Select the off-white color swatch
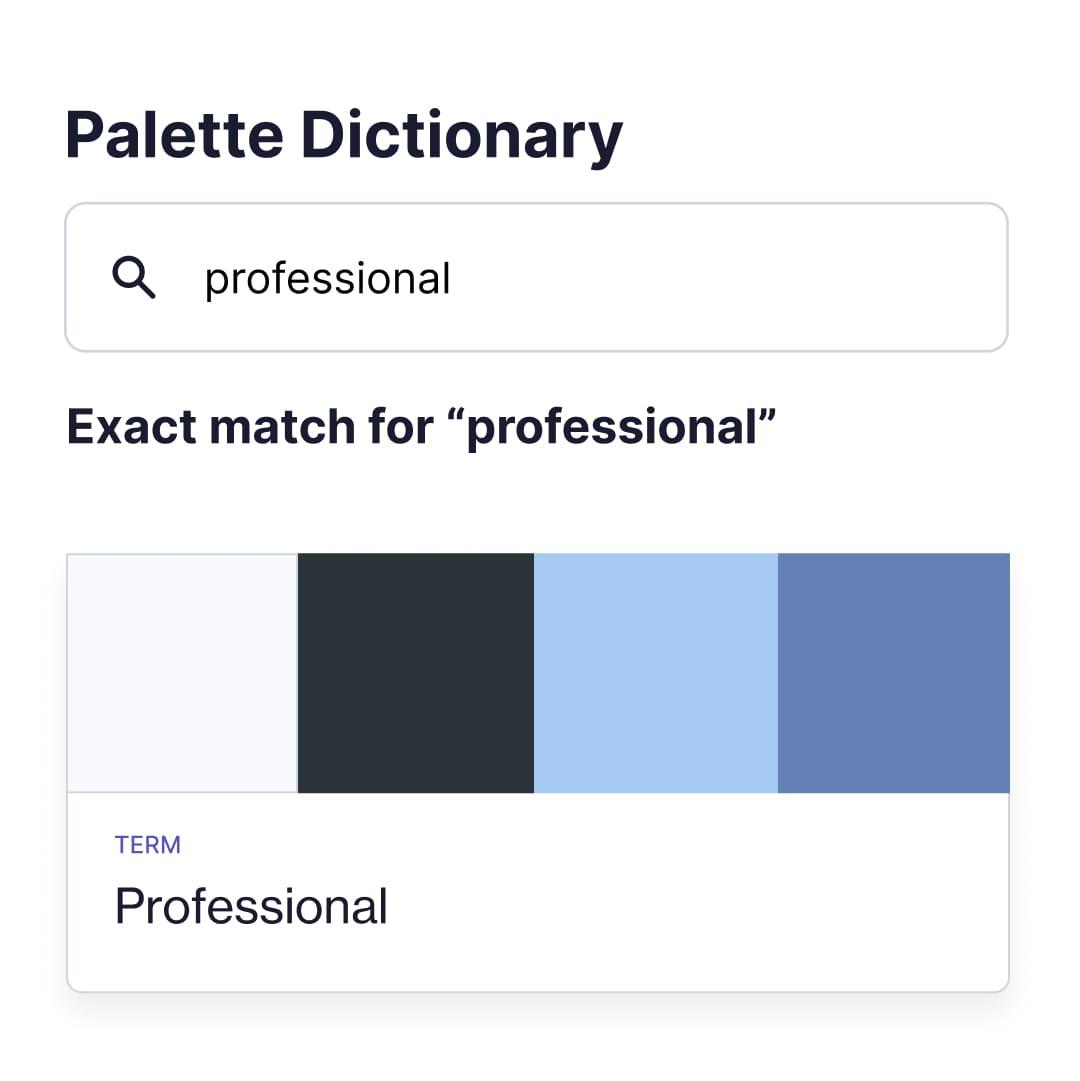The height and width of the screenshot is (1081, 1080). point(182,672)
